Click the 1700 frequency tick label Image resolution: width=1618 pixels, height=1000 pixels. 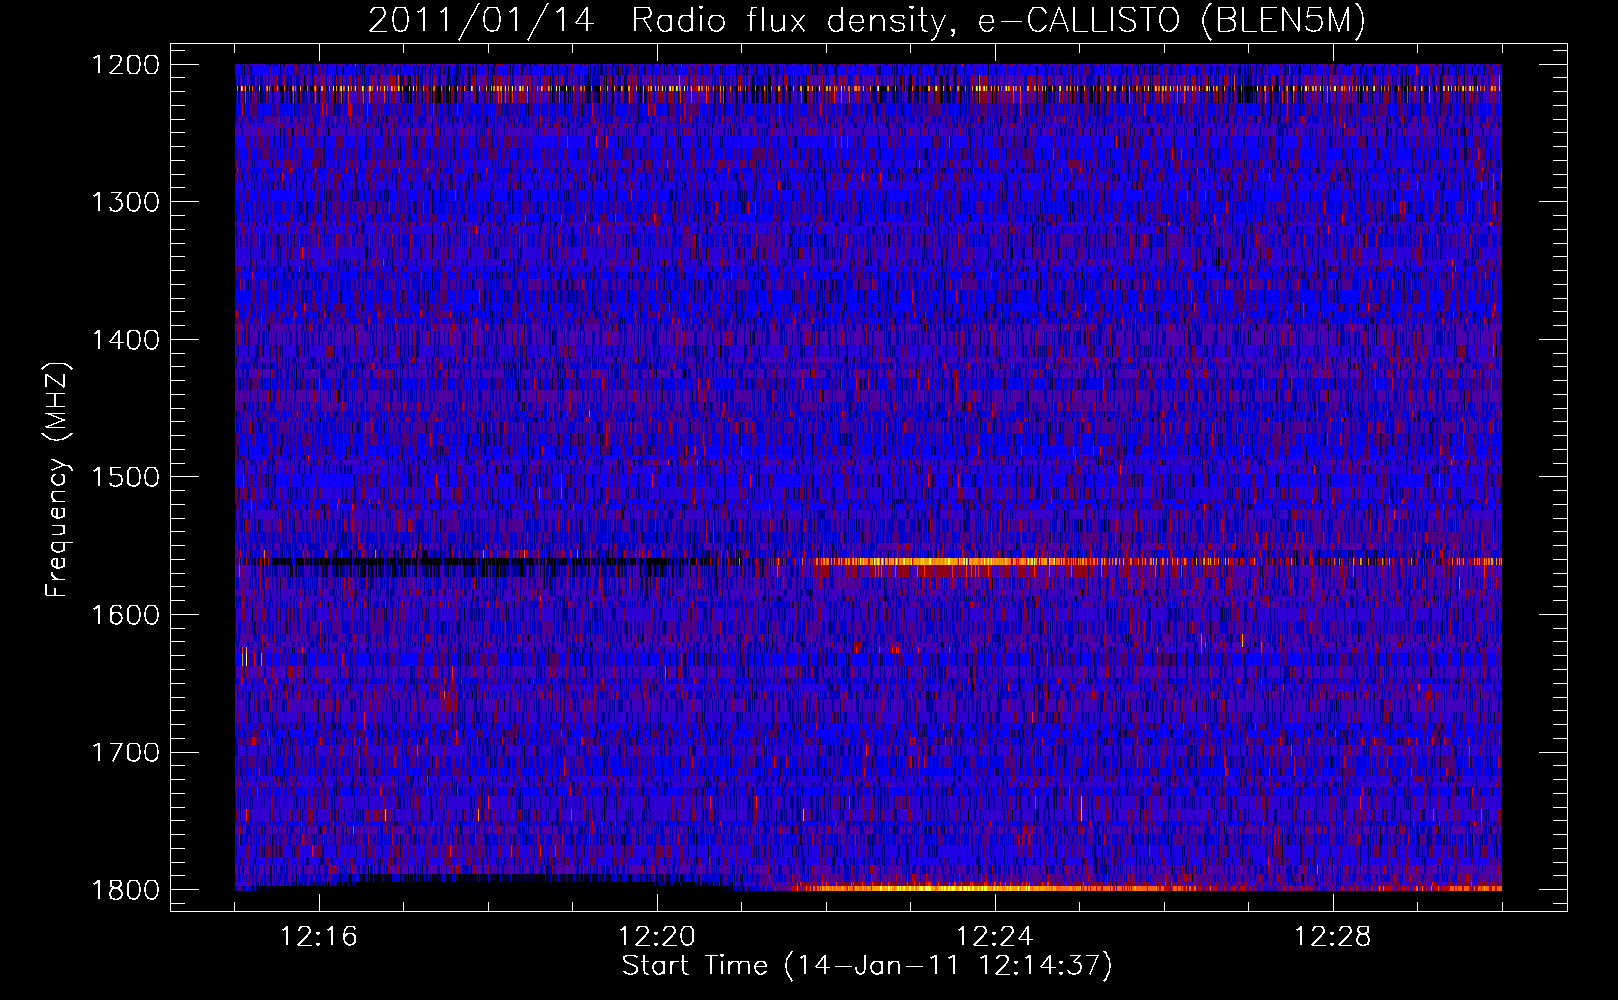pos(125,752)
